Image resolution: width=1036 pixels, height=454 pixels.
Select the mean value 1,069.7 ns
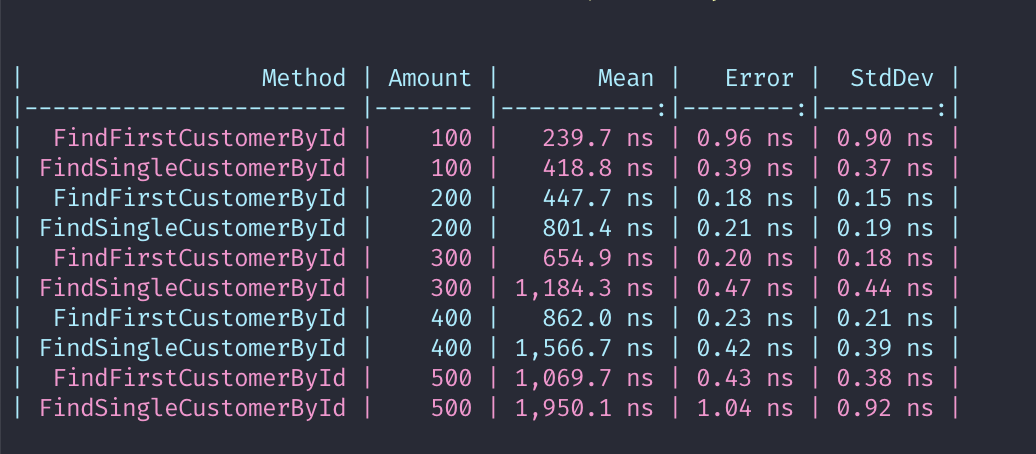[x=584, y=379]
